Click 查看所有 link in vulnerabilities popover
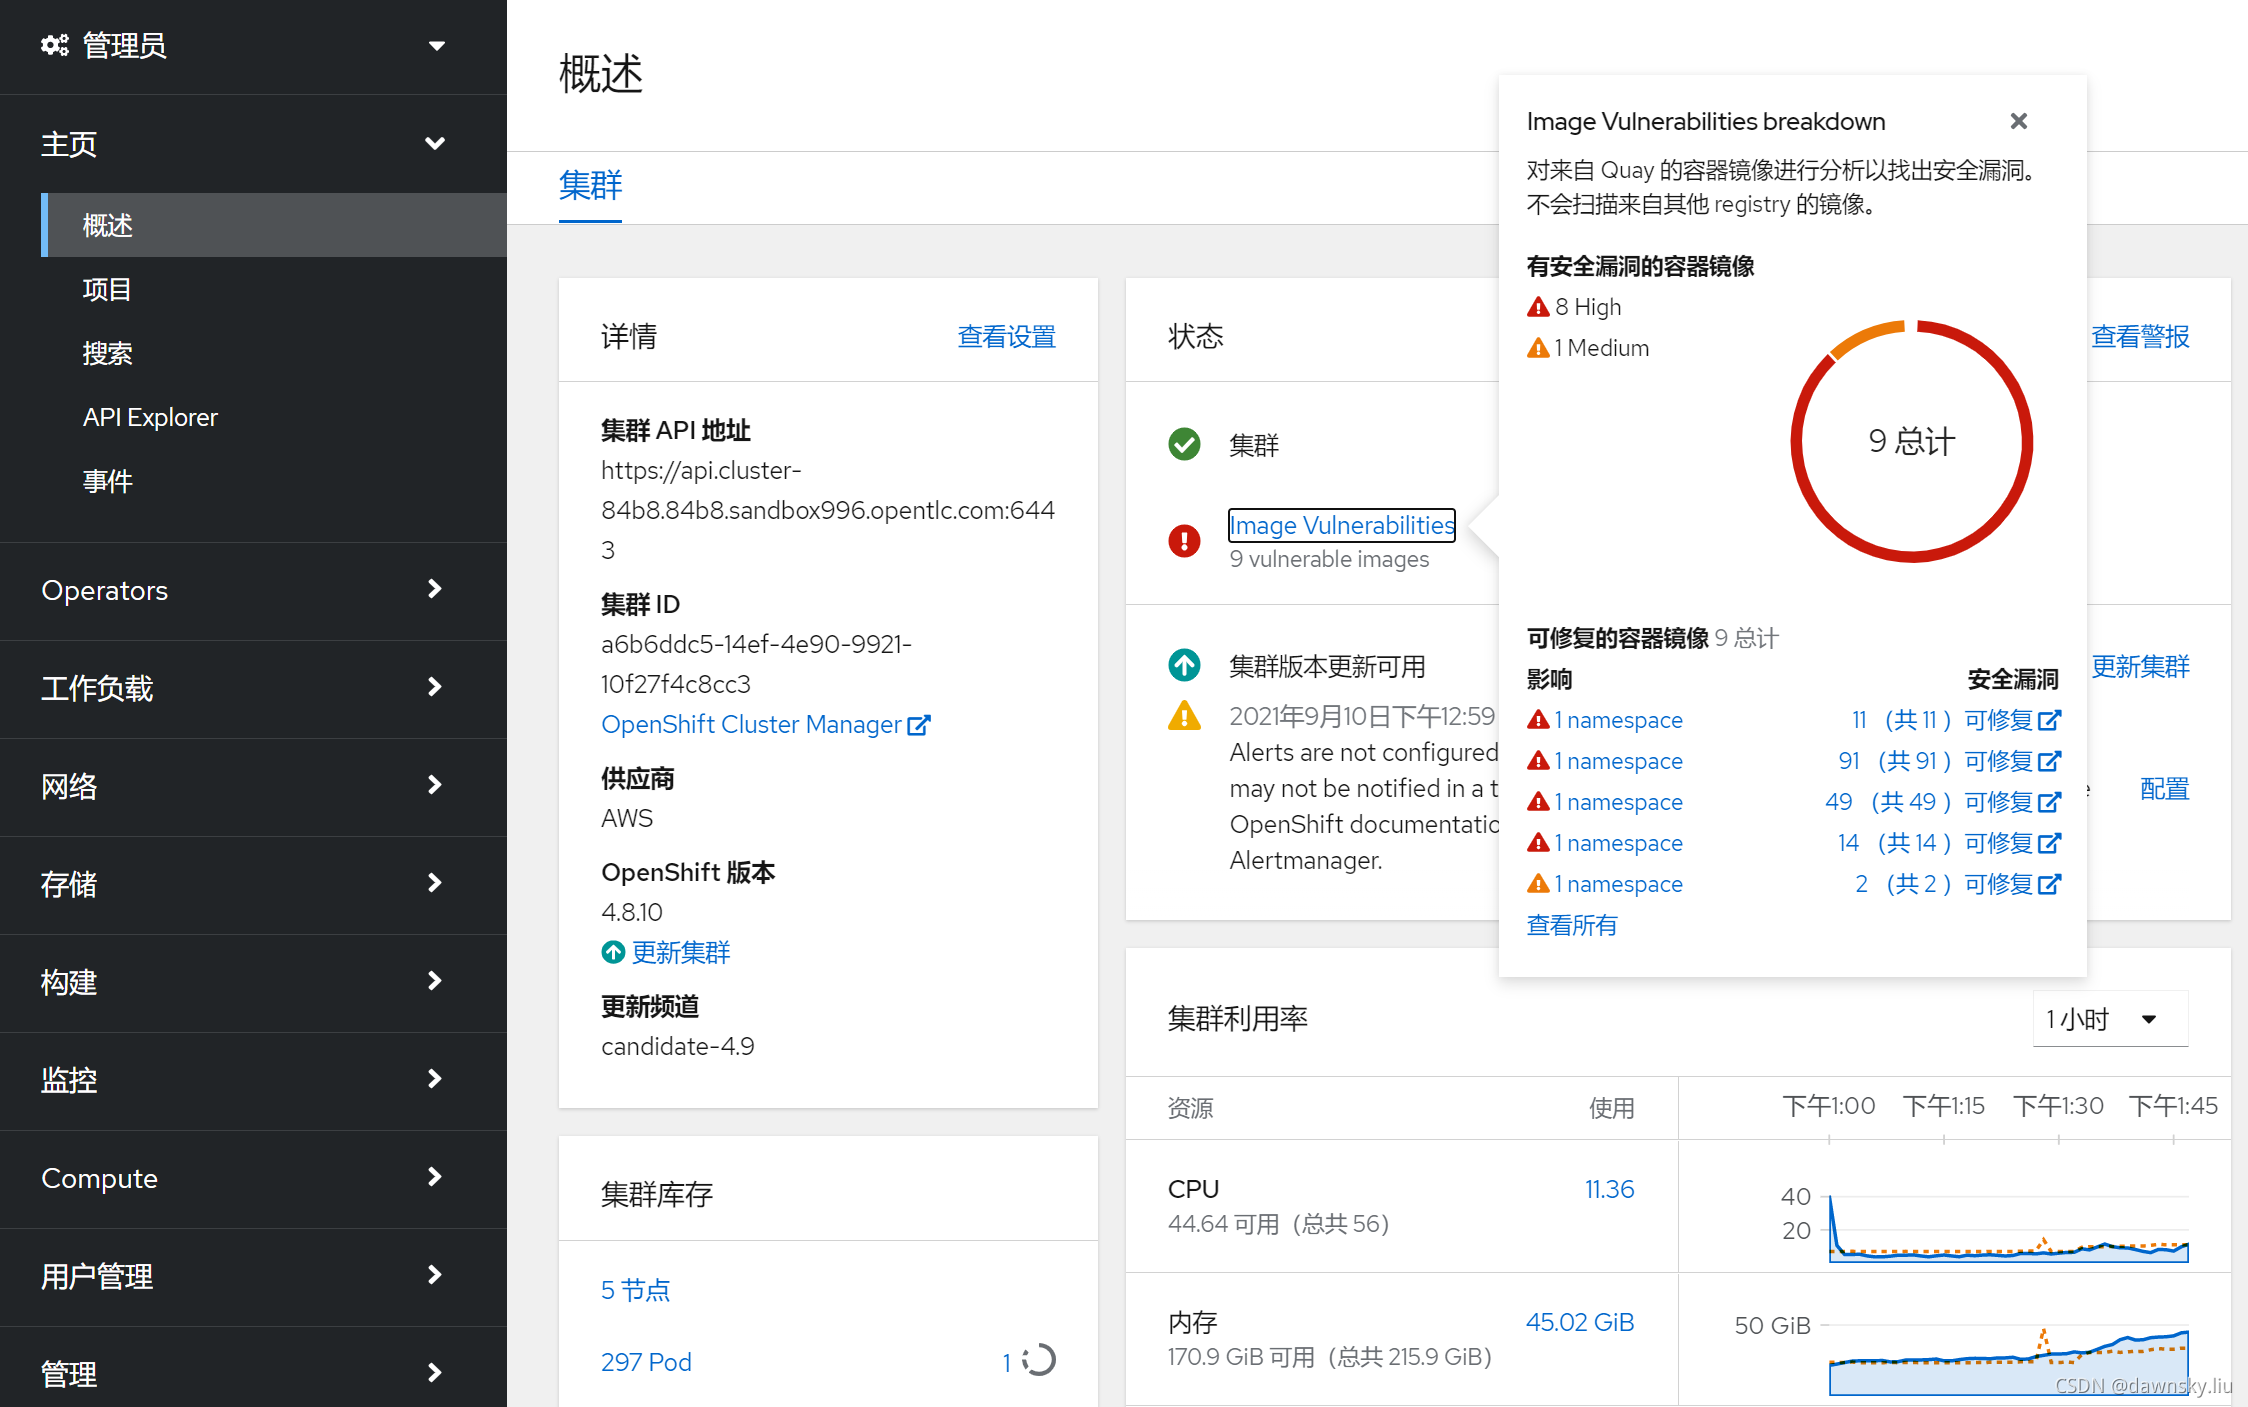2248x1407 pixels. click(1572, 925)
